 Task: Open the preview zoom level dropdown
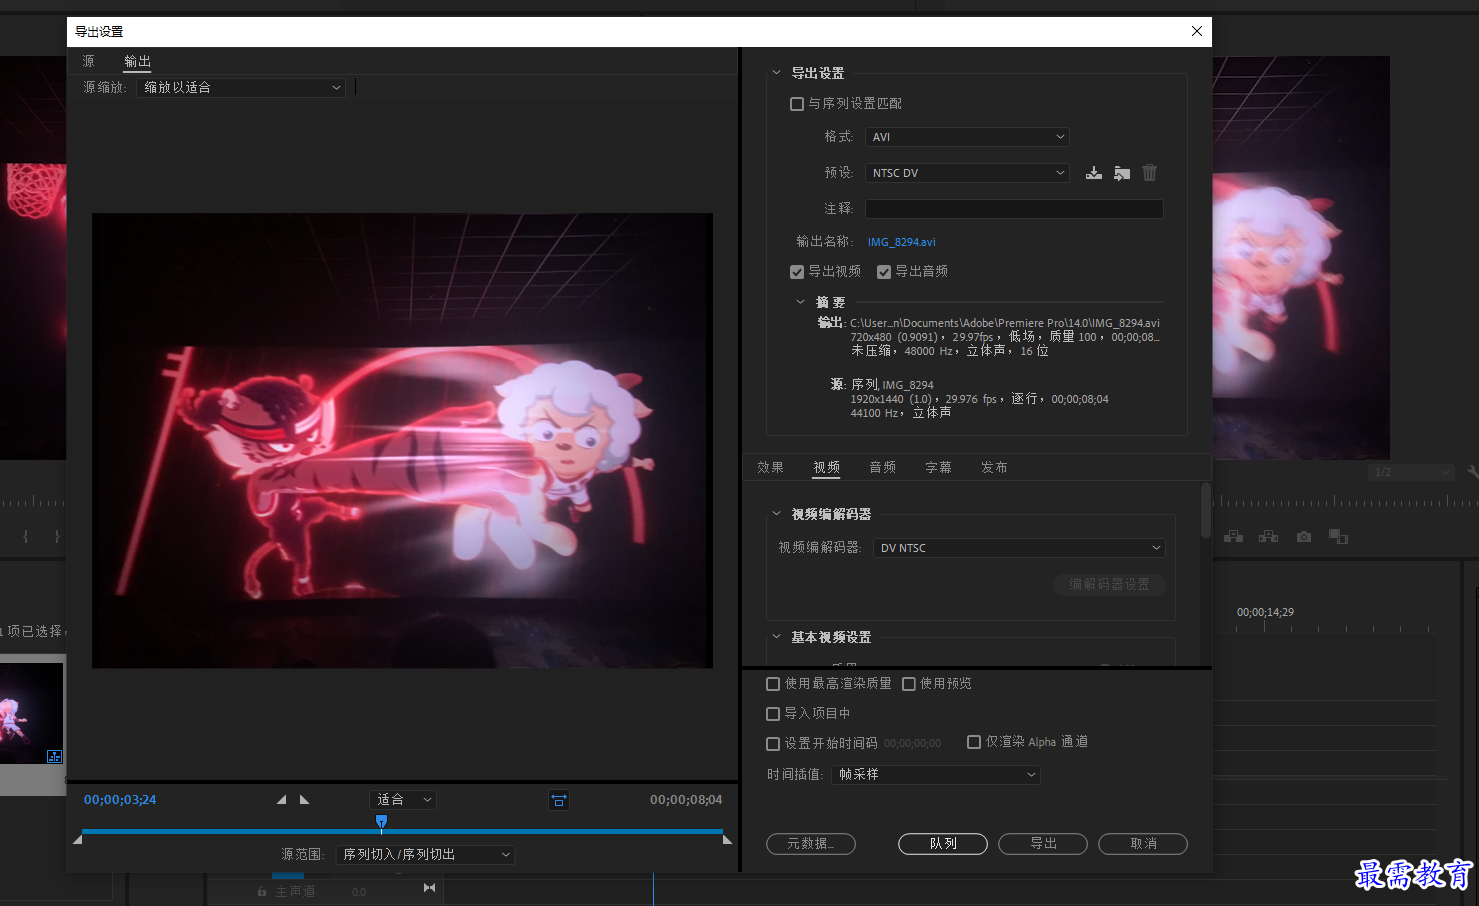pyautogui.click(x=403, y=800)
